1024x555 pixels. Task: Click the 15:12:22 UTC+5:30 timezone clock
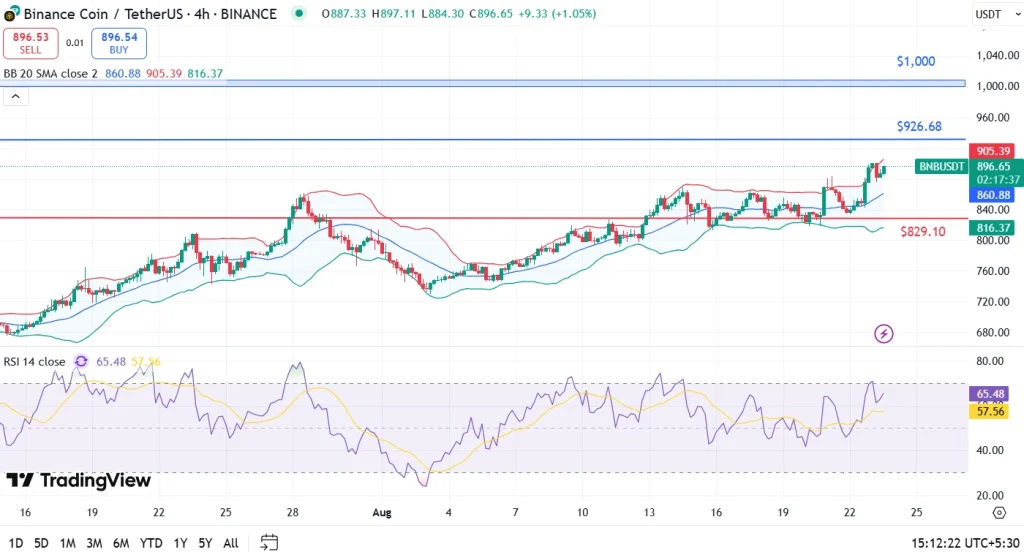pos(965,543)
